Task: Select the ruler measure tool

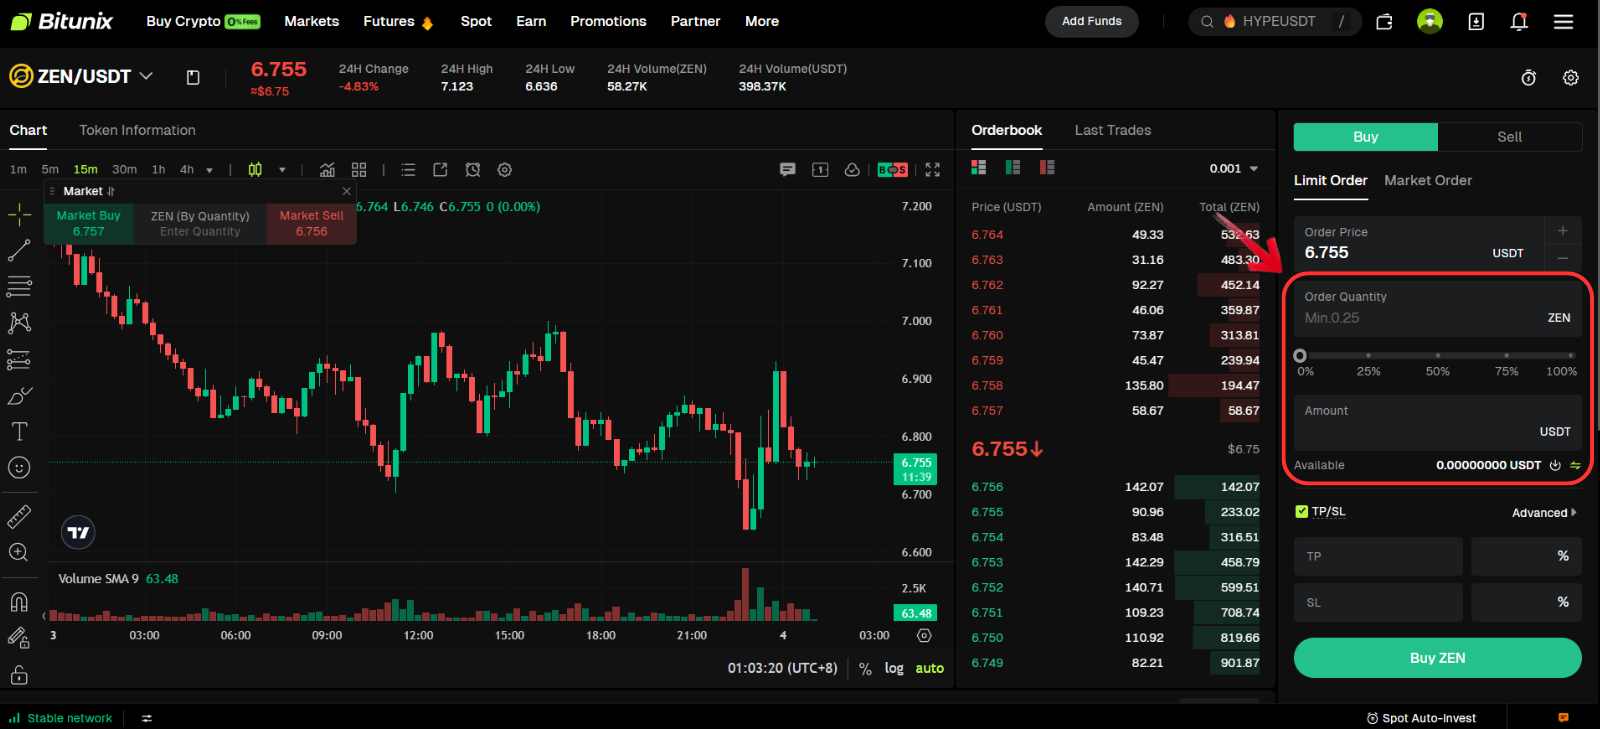Action: [19, 516]
